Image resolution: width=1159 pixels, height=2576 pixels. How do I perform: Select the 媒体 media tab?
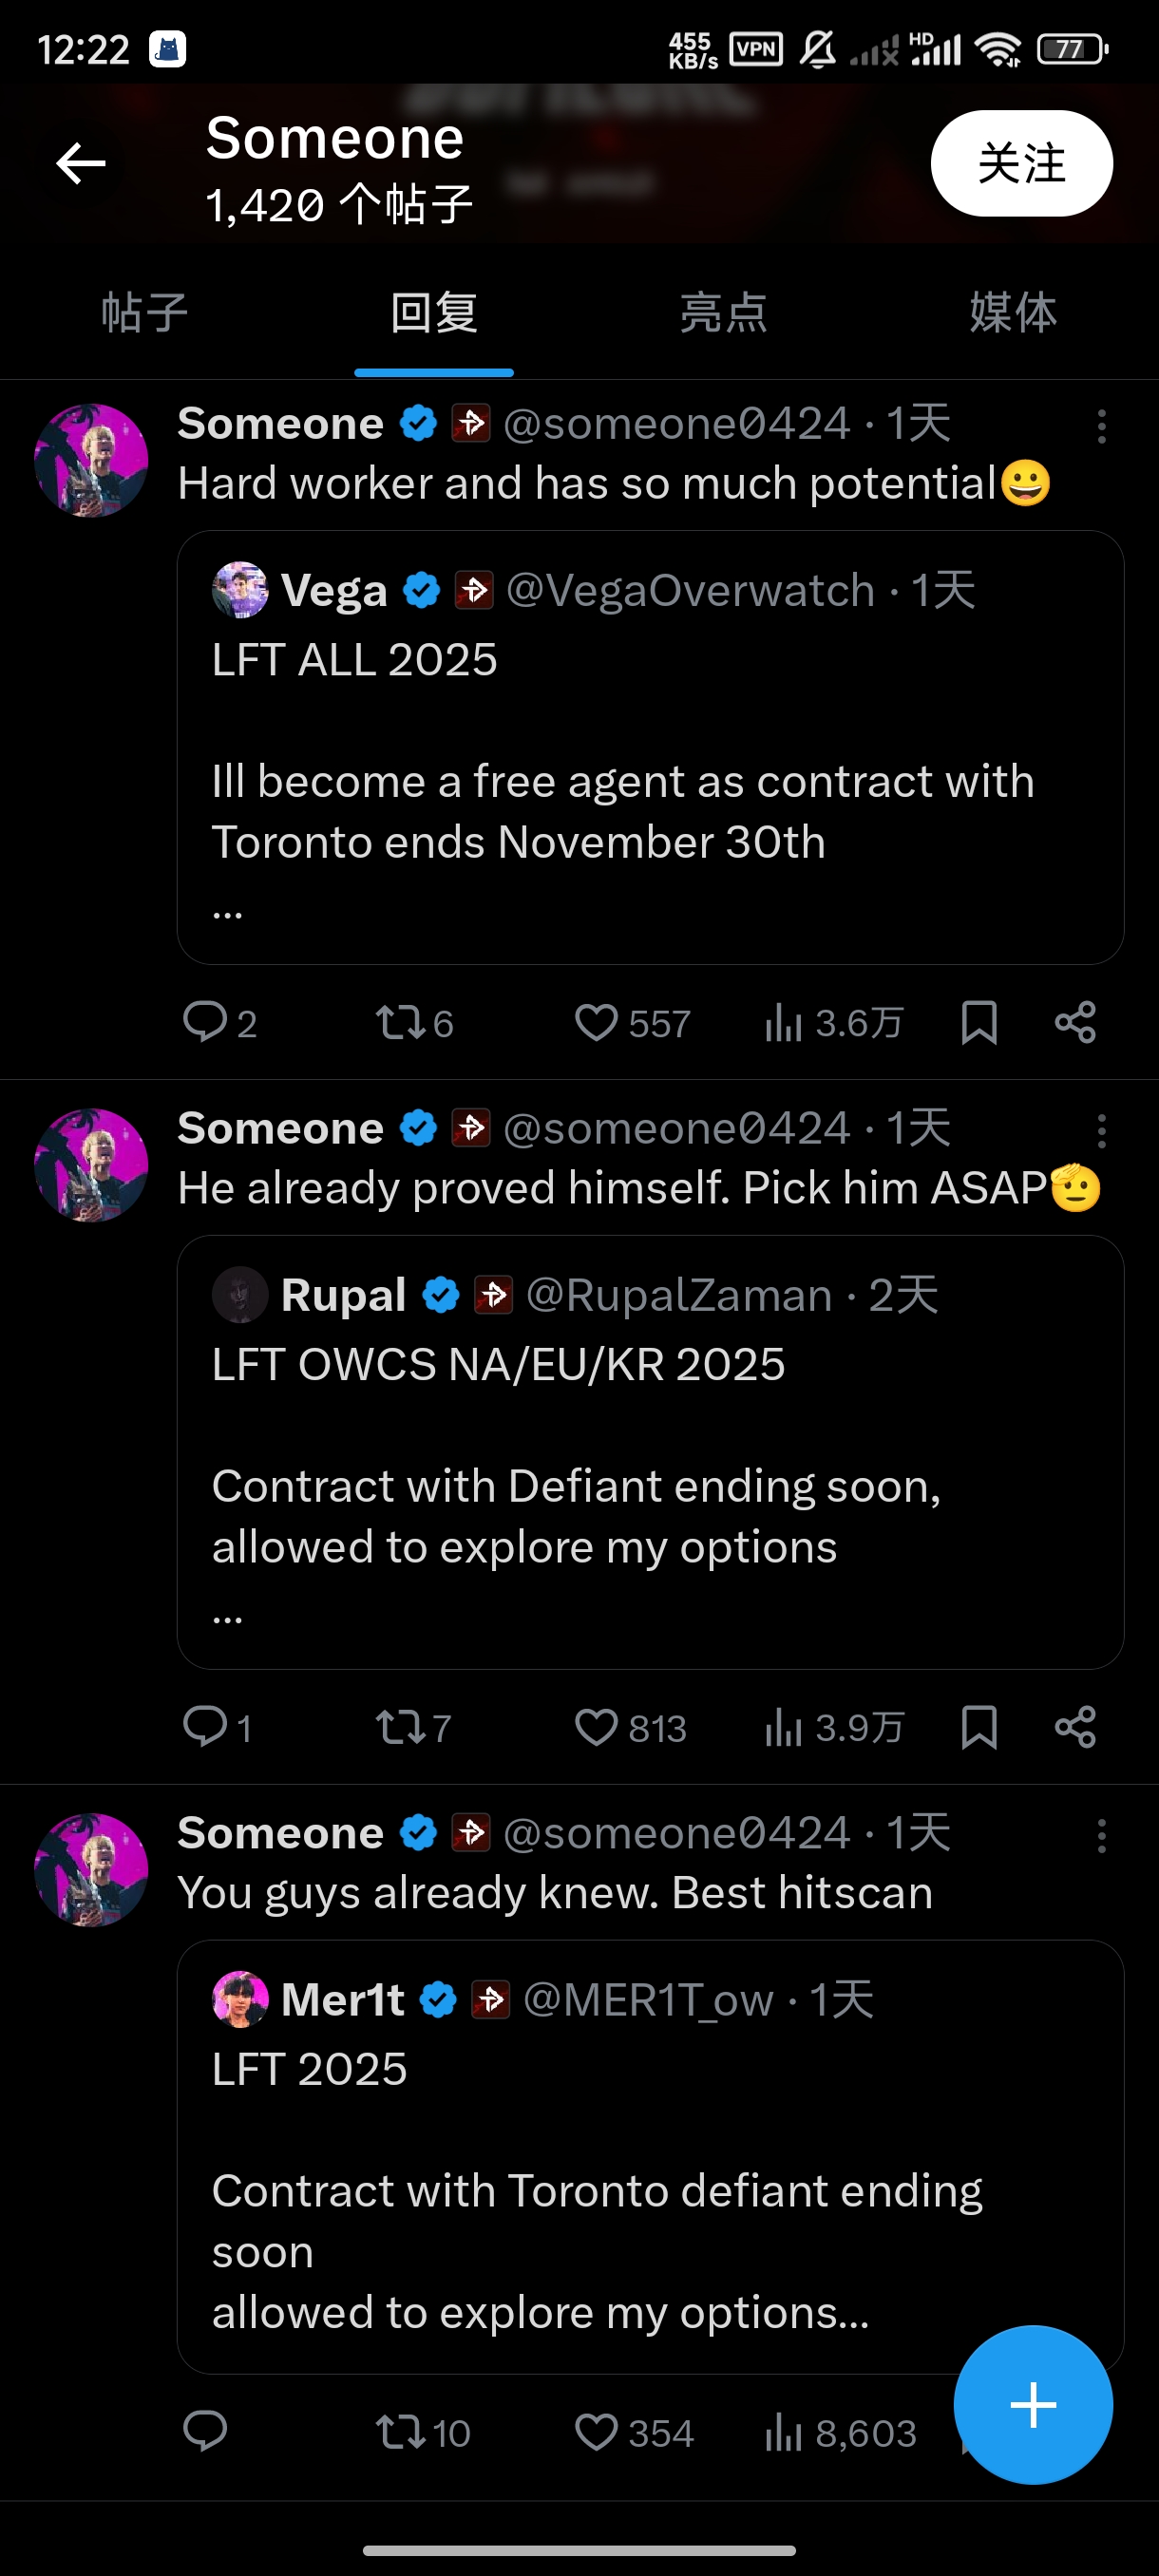1012,313
